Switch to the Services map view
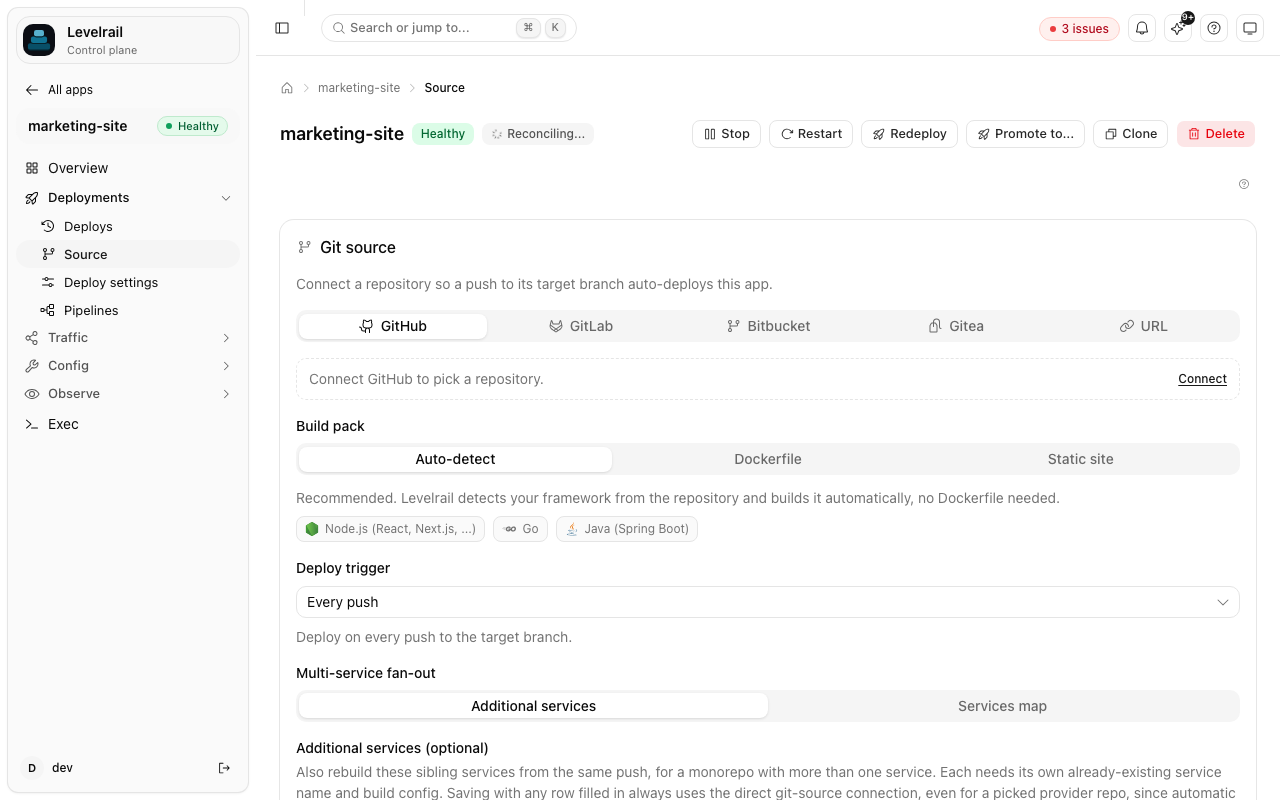Image resolution: width=1280 pixels, height=800 pixels. pyautogui.click(x=1002, y=706)
